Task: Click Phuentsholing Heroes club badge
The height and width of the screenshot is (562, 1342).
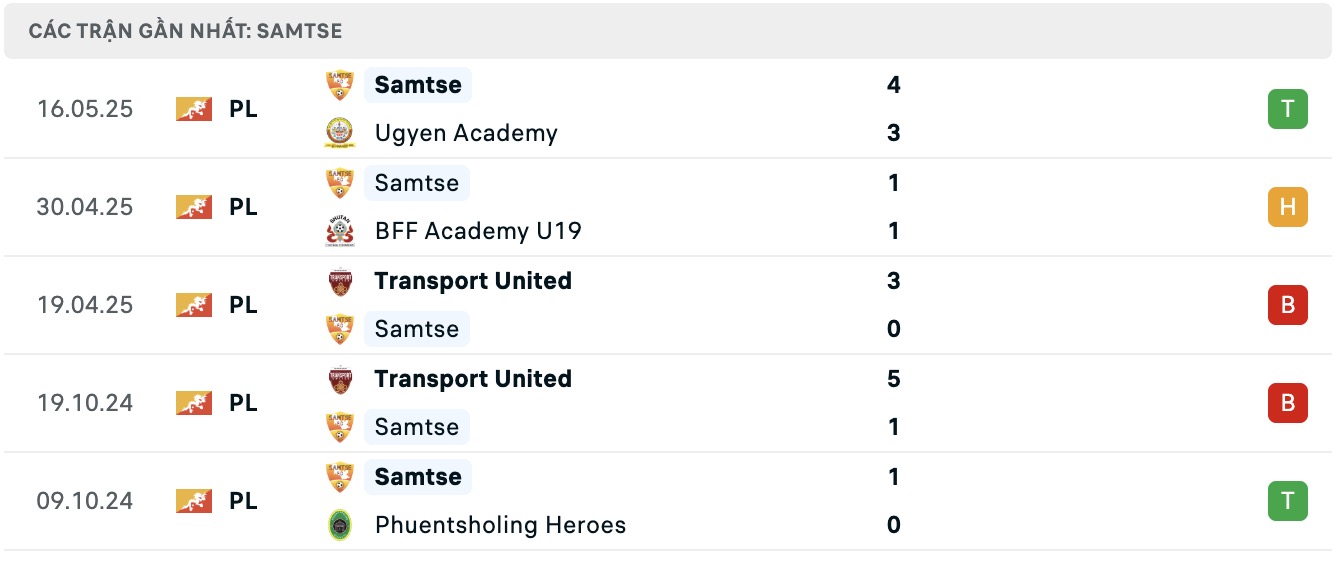Action: pos(340,525)
